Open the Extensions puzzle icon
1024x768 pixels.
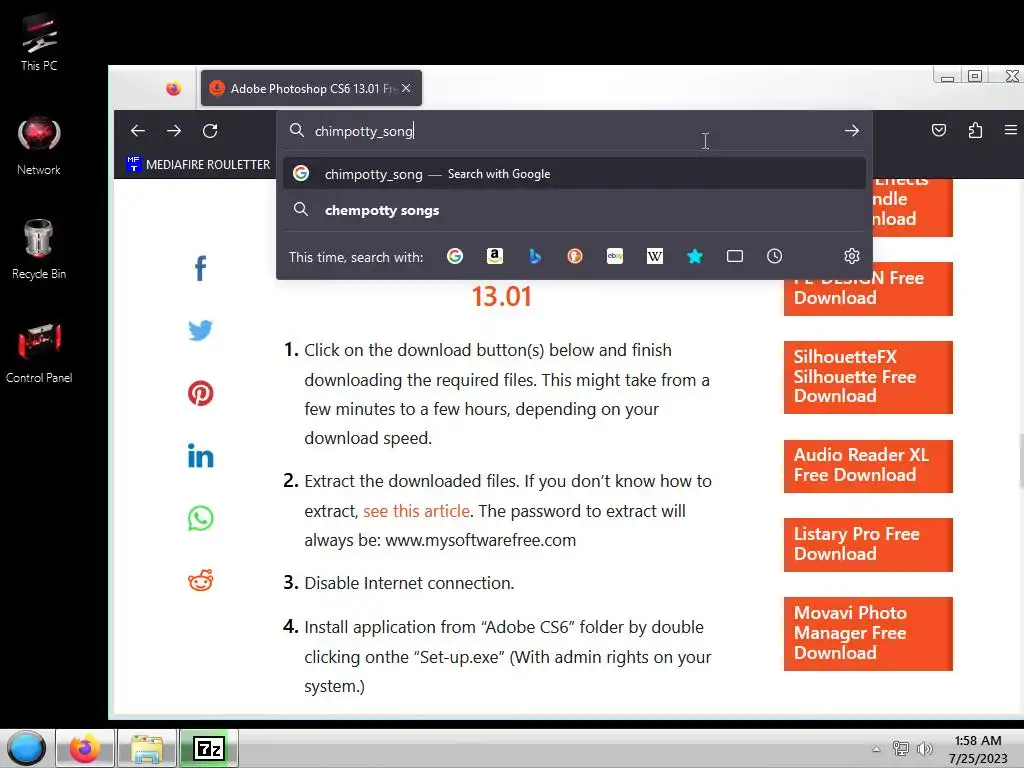coord(975,131)
